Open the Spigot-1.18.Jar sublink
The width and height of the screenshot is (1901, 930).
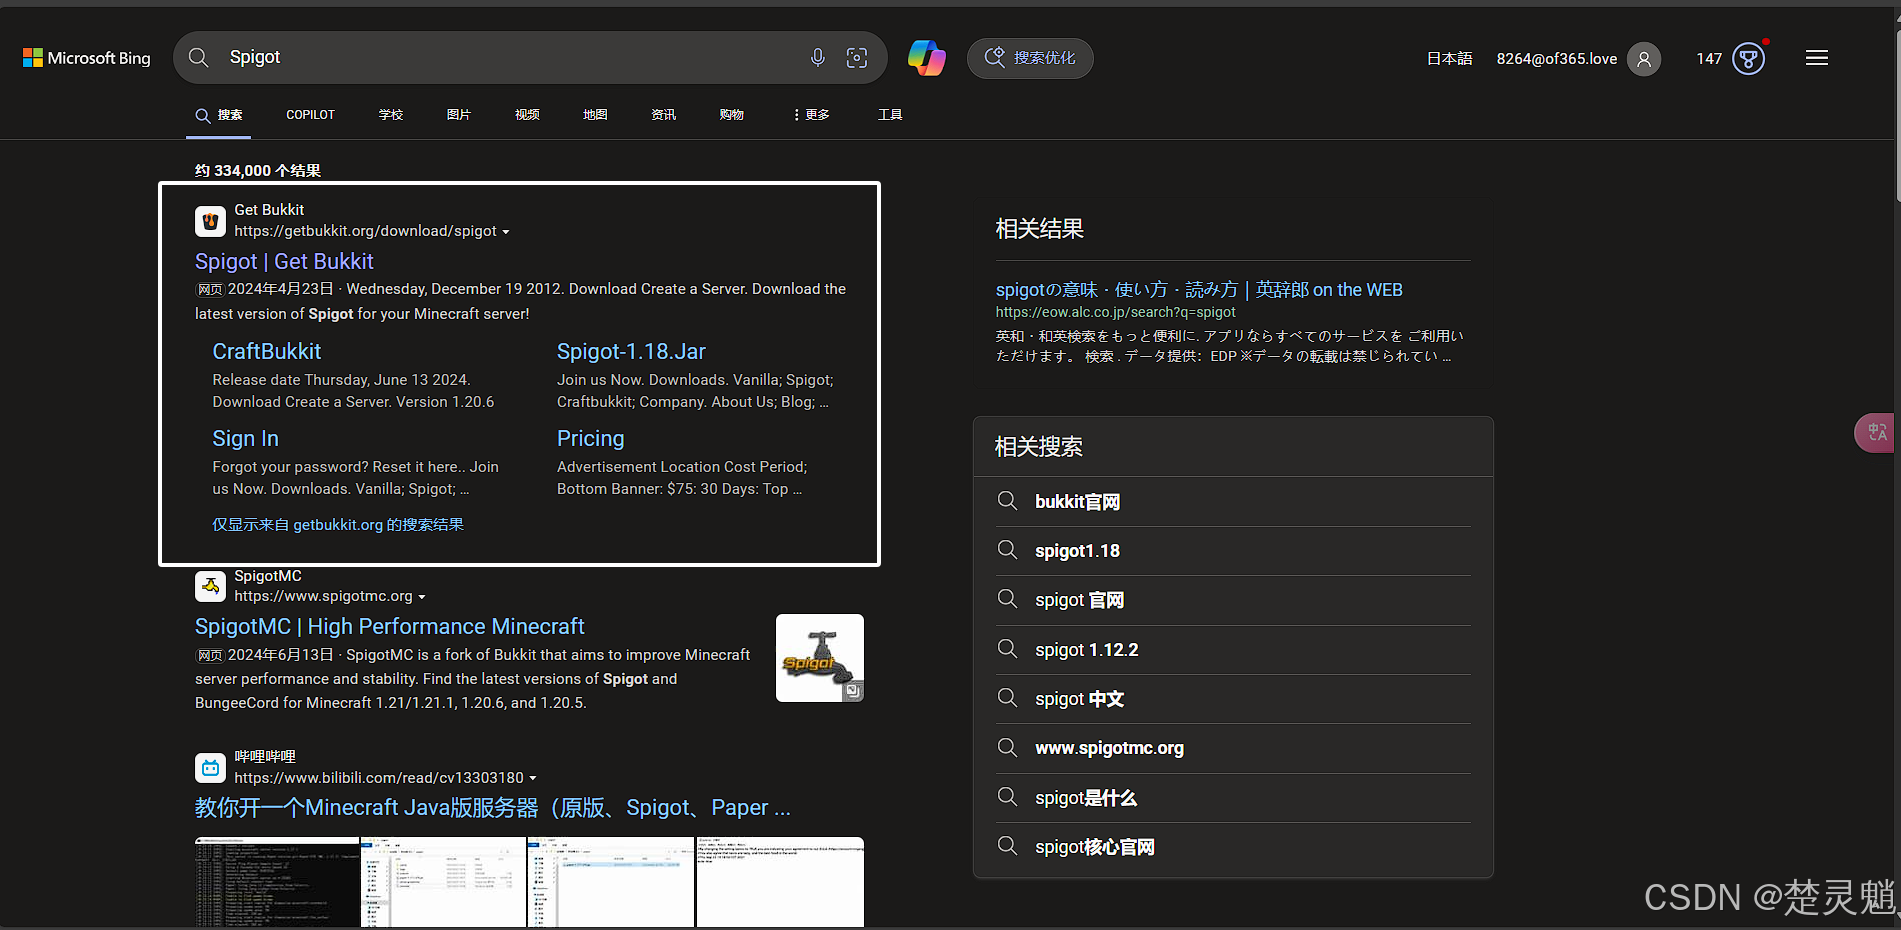coord(631,352)
